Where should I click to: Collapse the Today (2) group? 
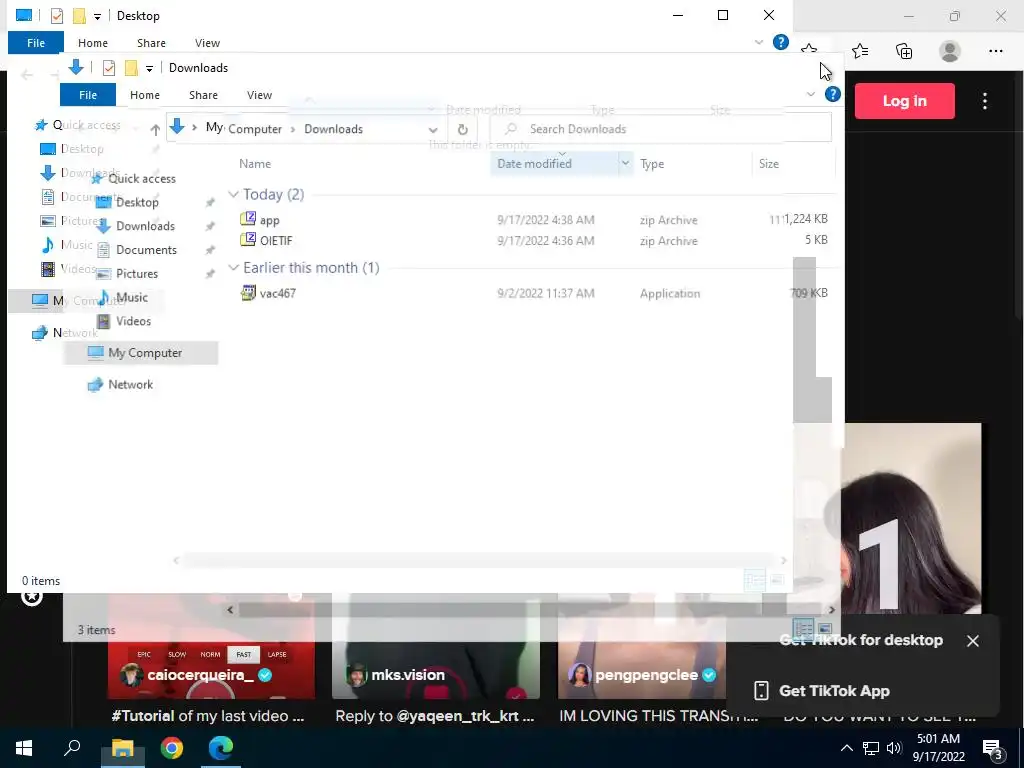(233, 195)
